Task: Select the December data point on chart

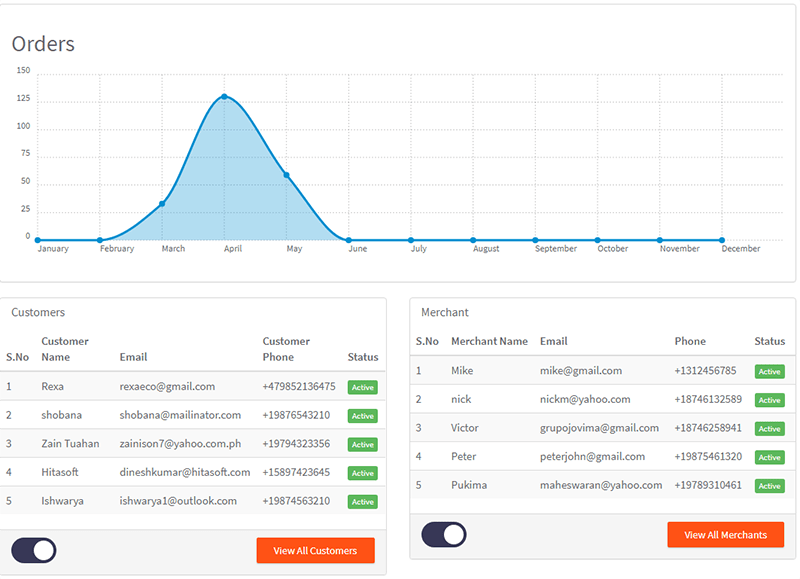Action: click(721, 240)
